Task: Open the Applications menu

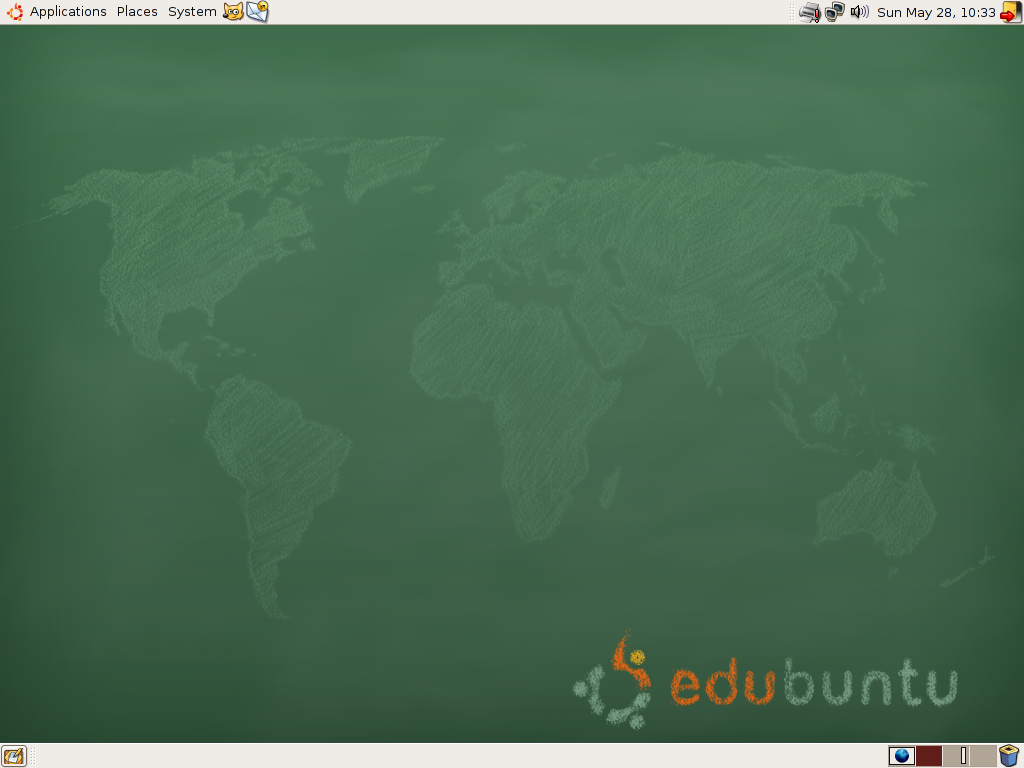Action: tap(68, 12)
